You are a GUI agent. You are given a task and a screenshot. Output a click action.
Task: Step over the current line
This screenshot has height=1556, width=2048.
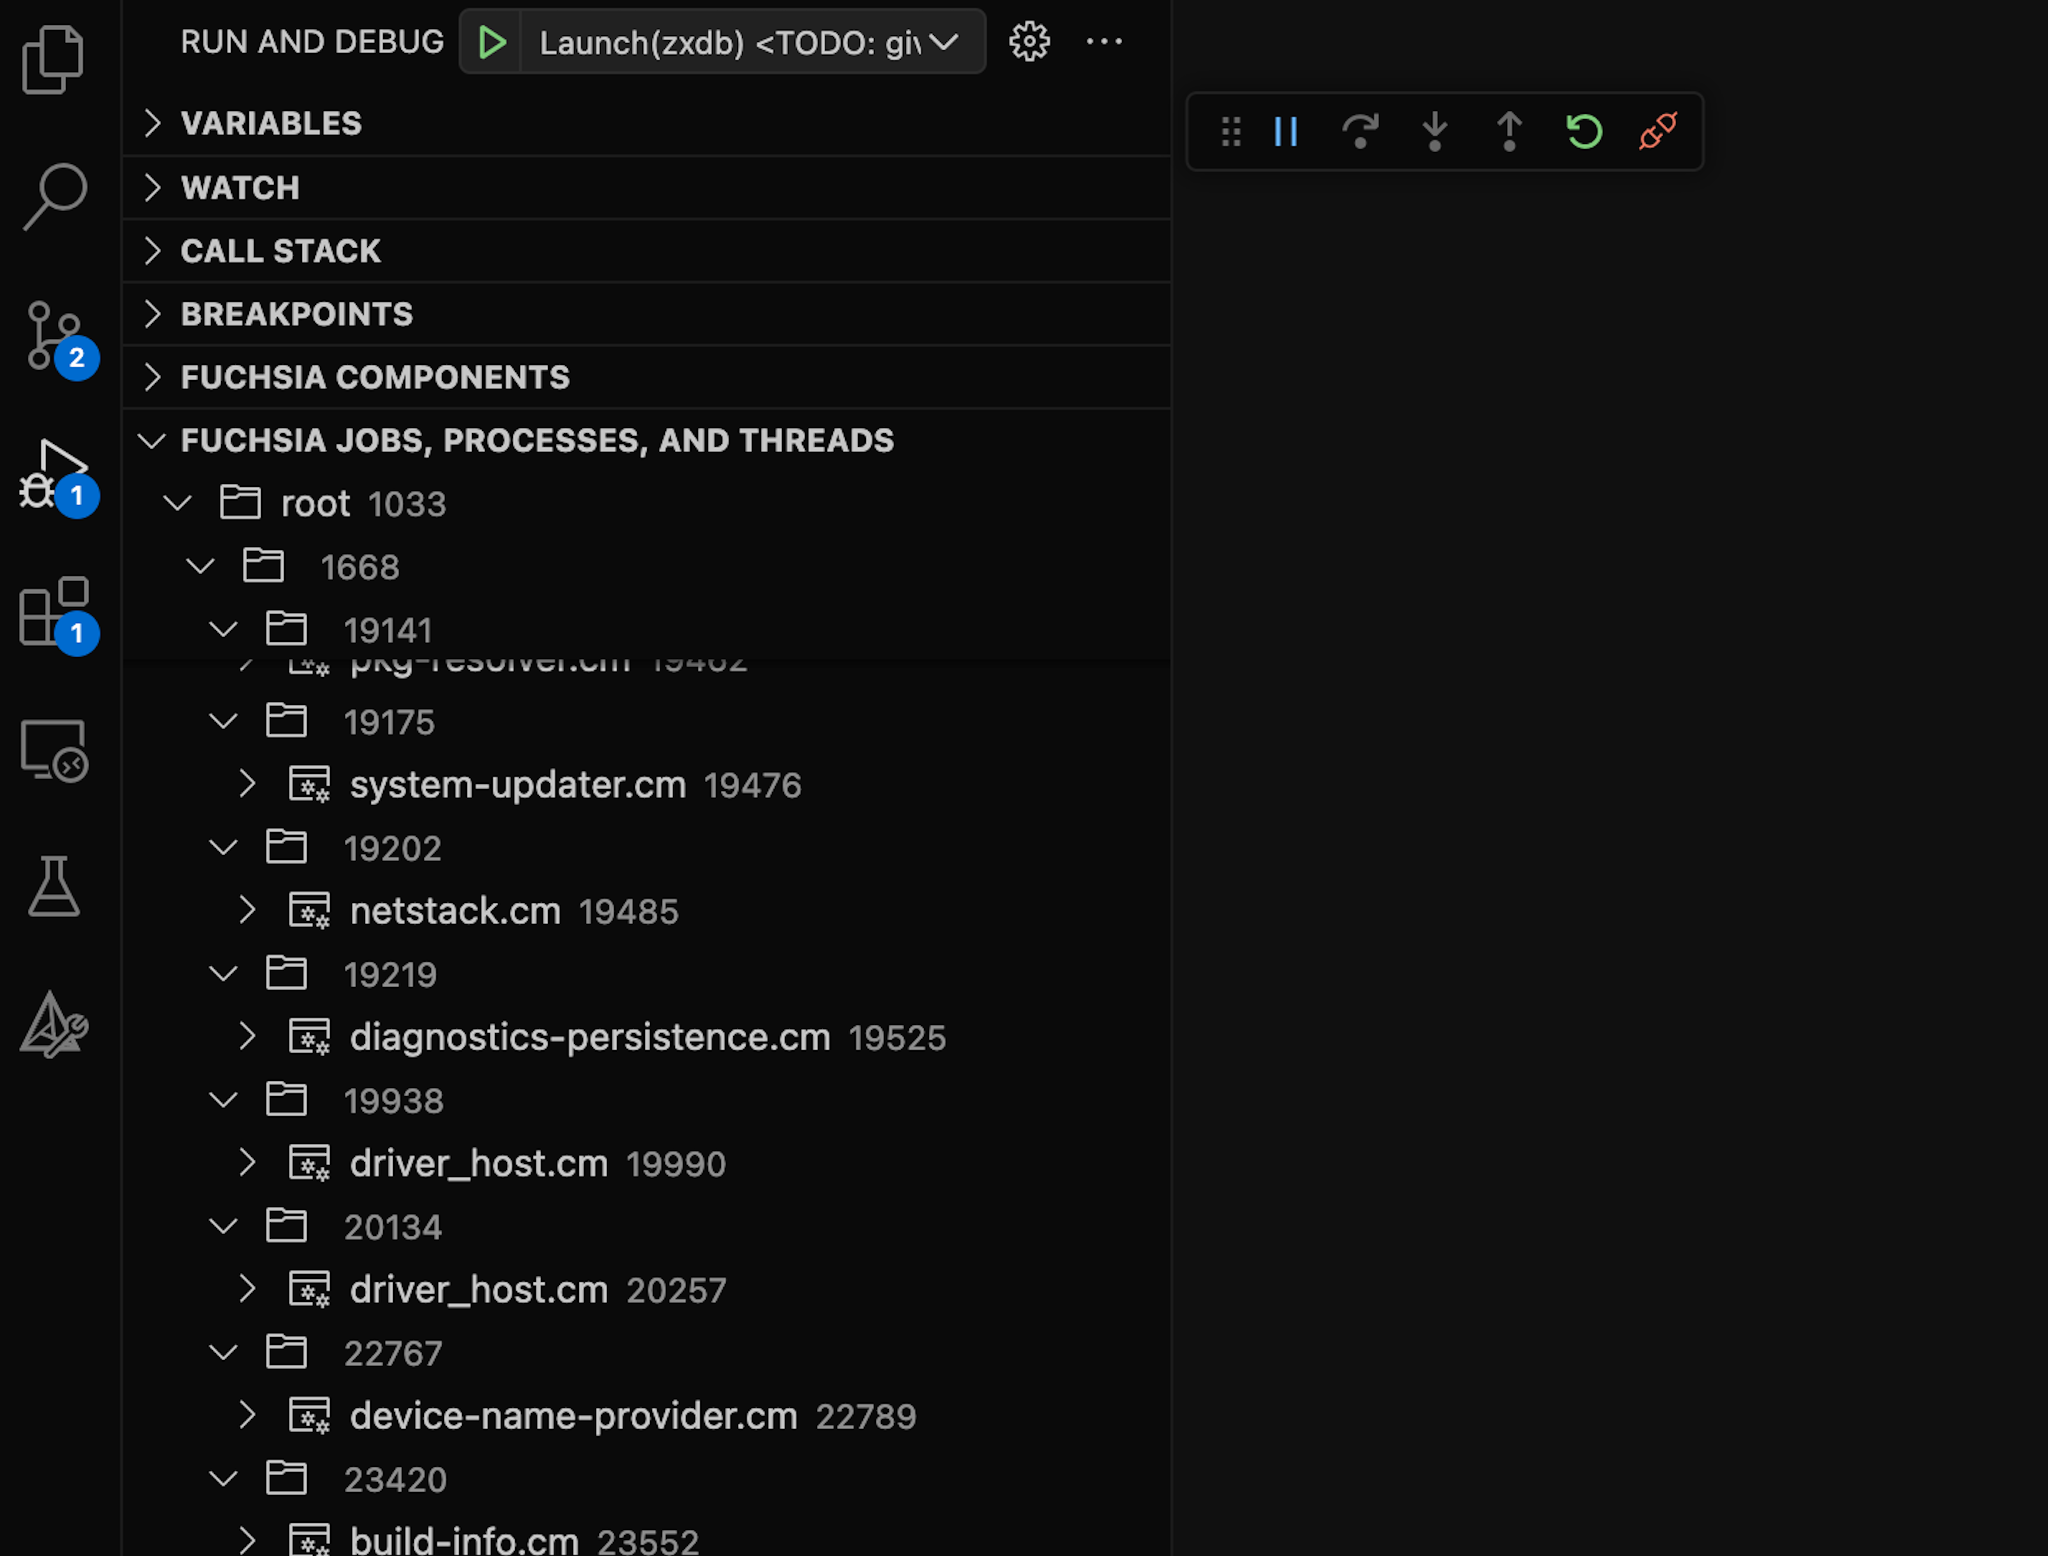(1360, 131)
